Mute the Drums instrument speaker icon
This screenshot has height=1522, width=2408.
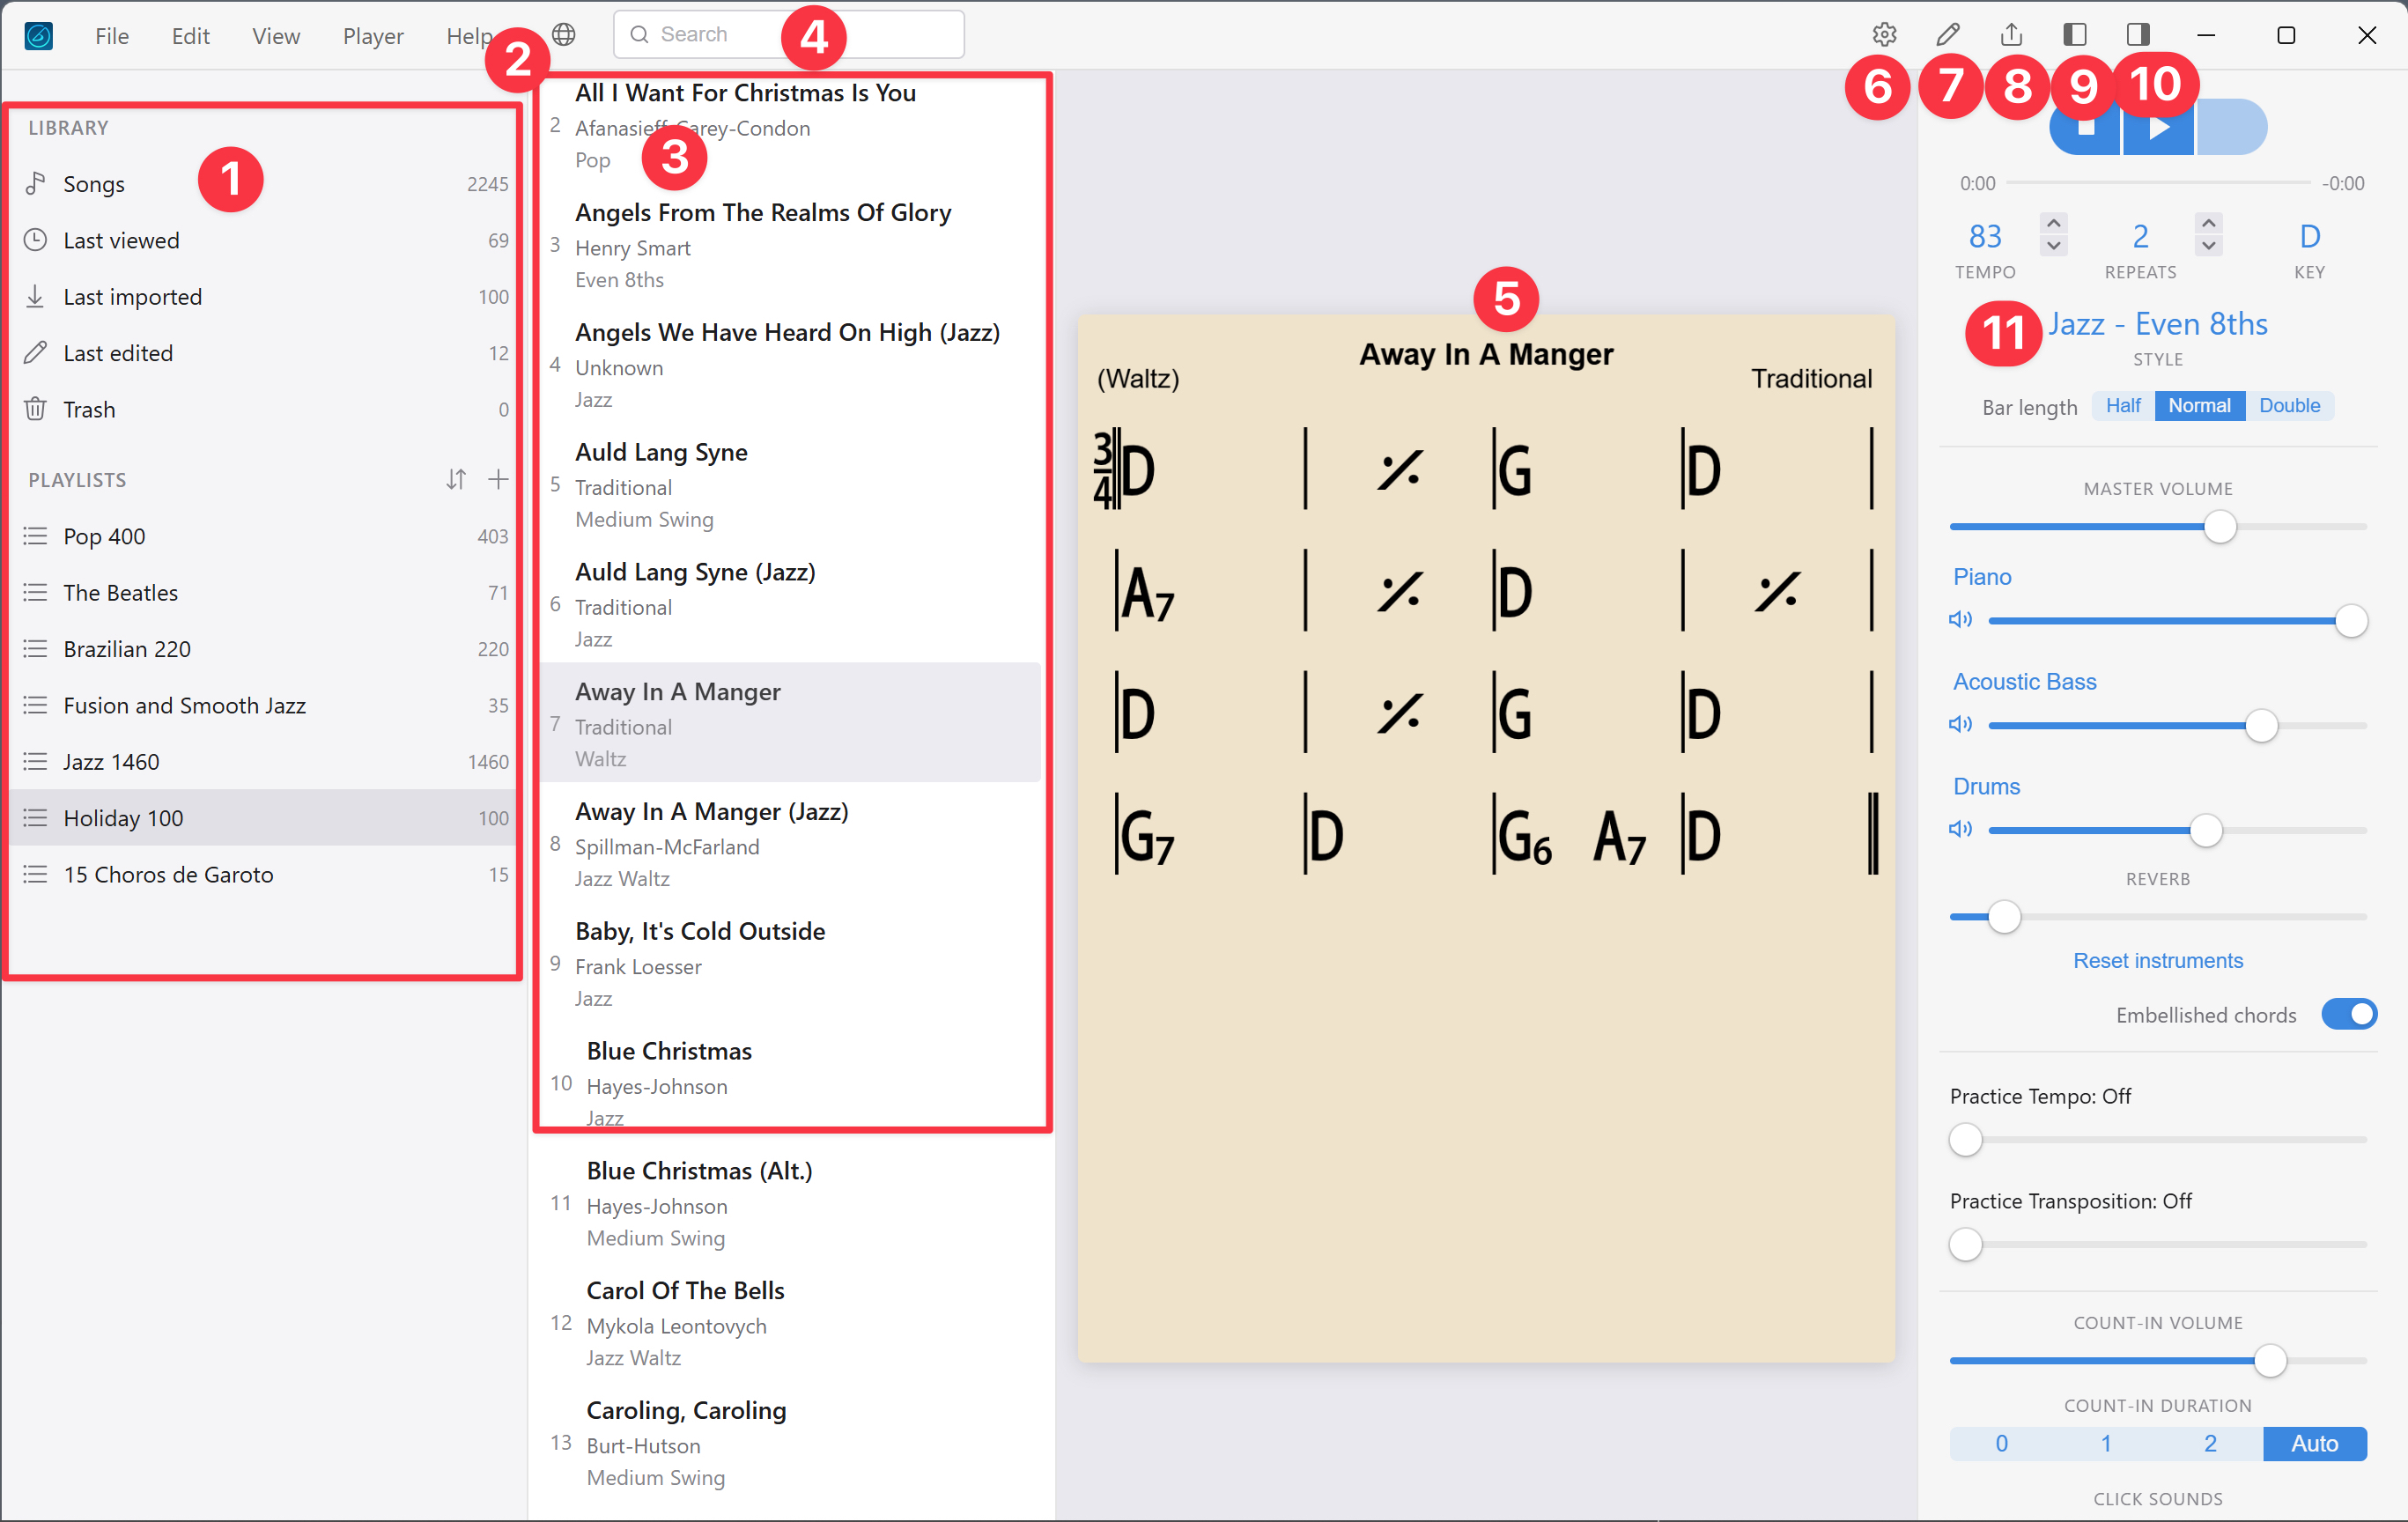(1961, 828)
